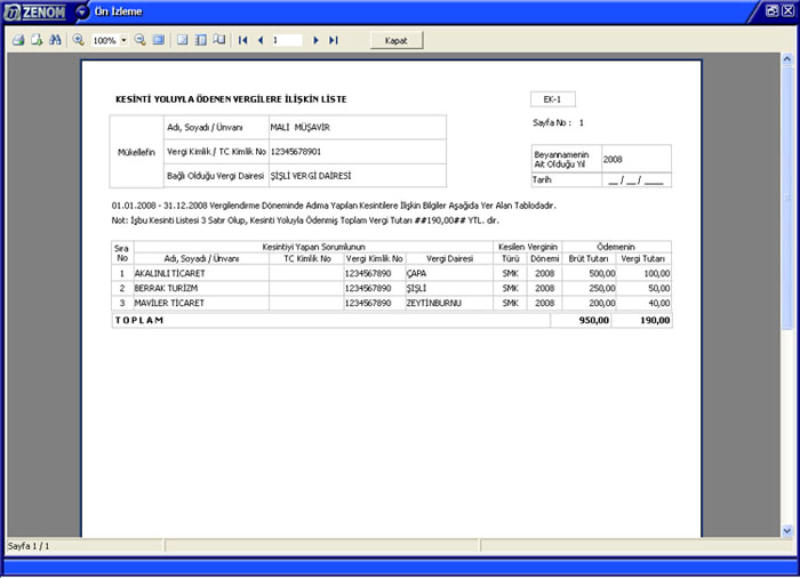This screenshot has height=578, width=800.
Task: Zoom in with the magnifier plus icon
Action: click(78, 40)
